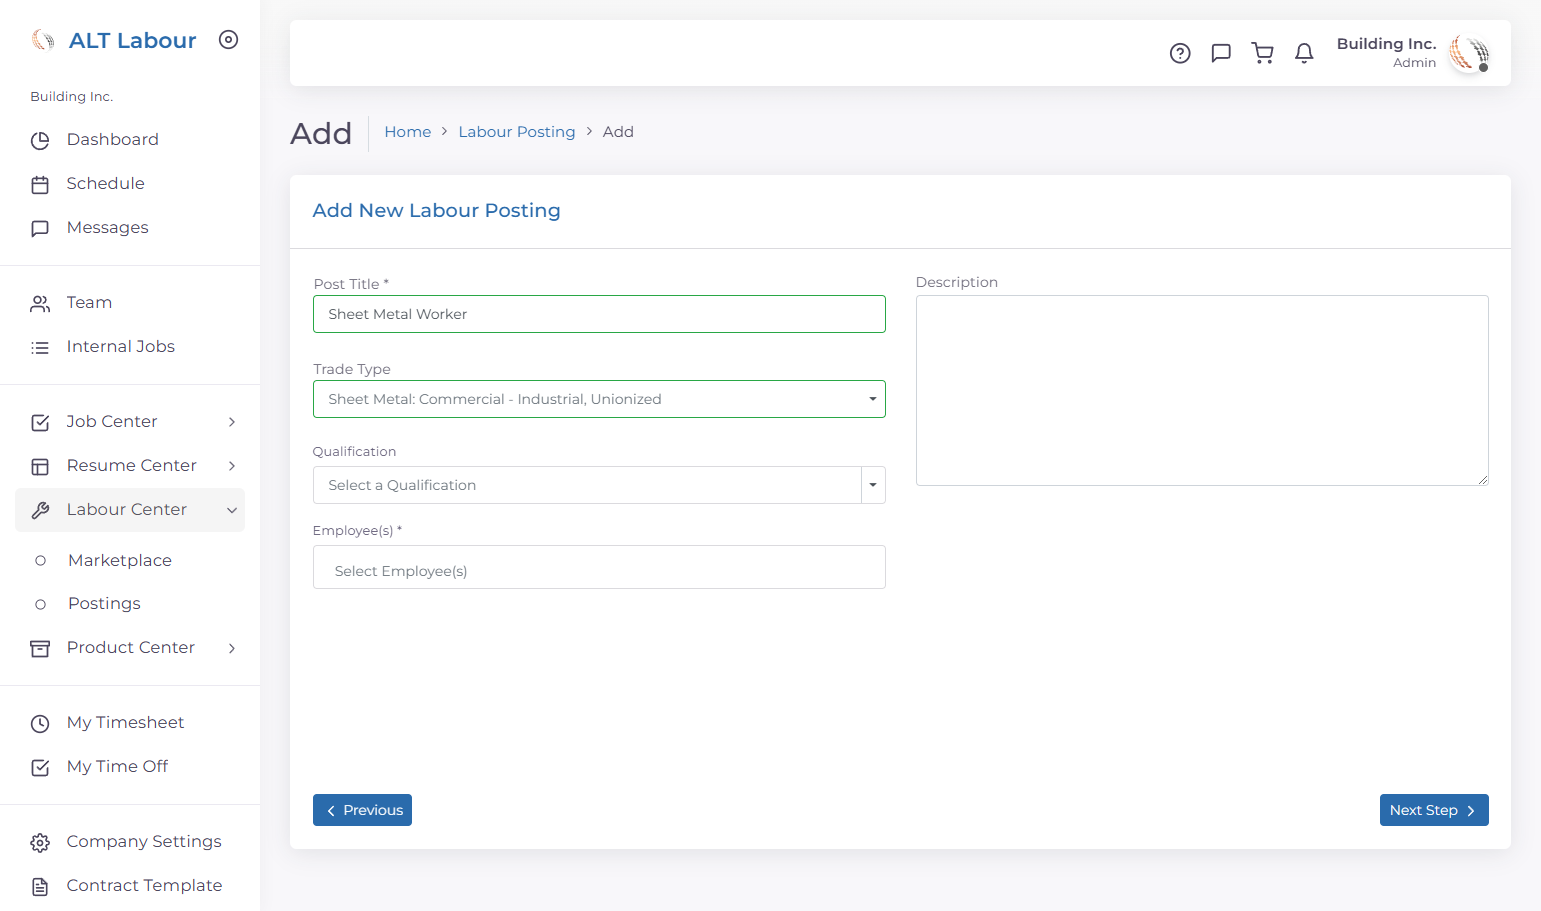Open the Qualification dropdown arrow

[873, 485]
